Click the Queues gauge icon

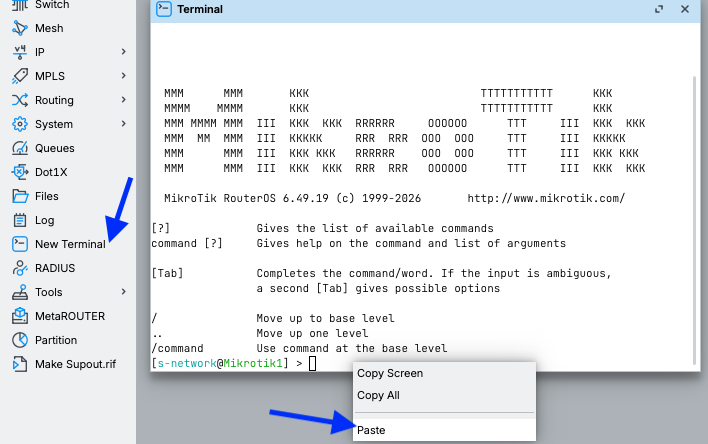coord(20,148)
